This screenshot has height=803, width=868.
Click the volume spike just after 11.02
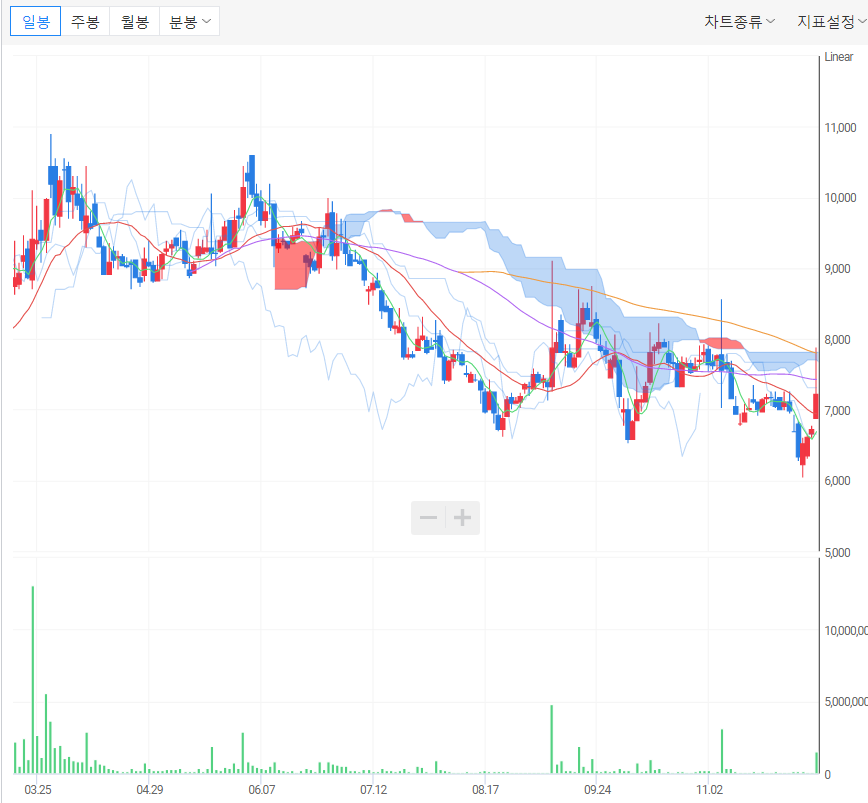click(722, 752)
